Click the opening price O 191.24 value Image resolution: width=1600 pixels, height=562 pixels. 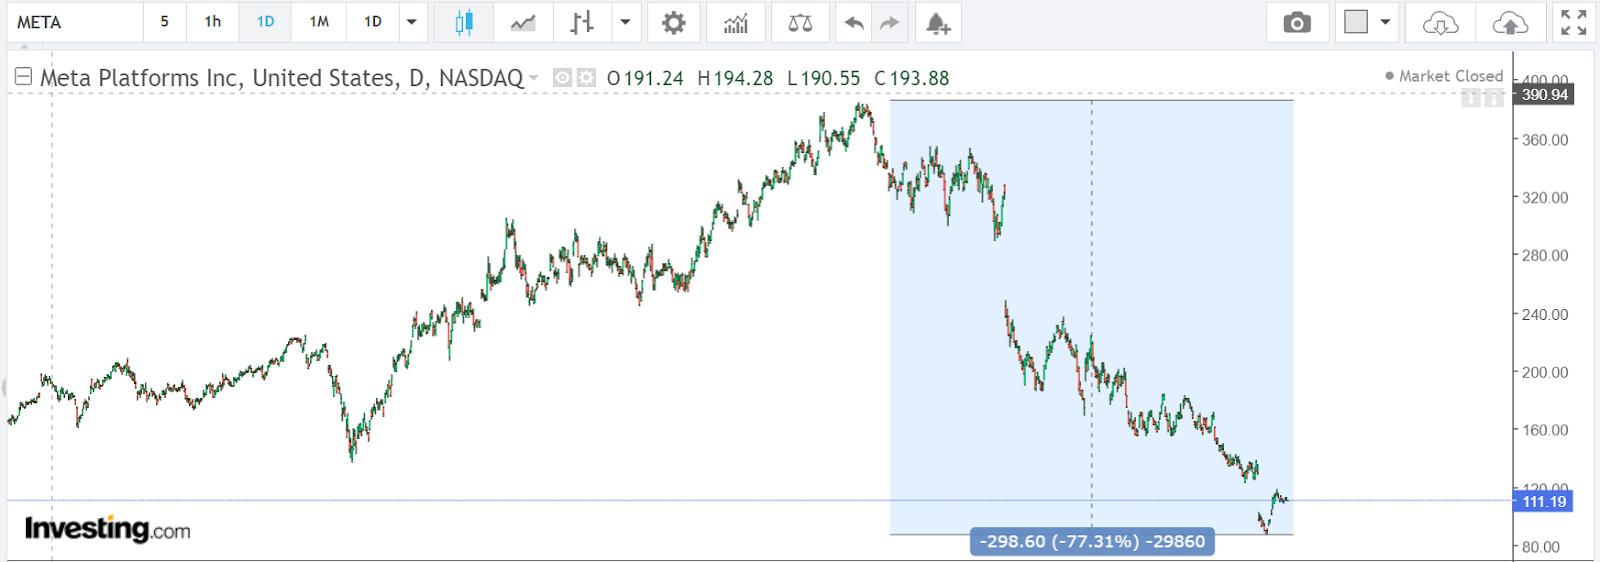tap(645, 78)
